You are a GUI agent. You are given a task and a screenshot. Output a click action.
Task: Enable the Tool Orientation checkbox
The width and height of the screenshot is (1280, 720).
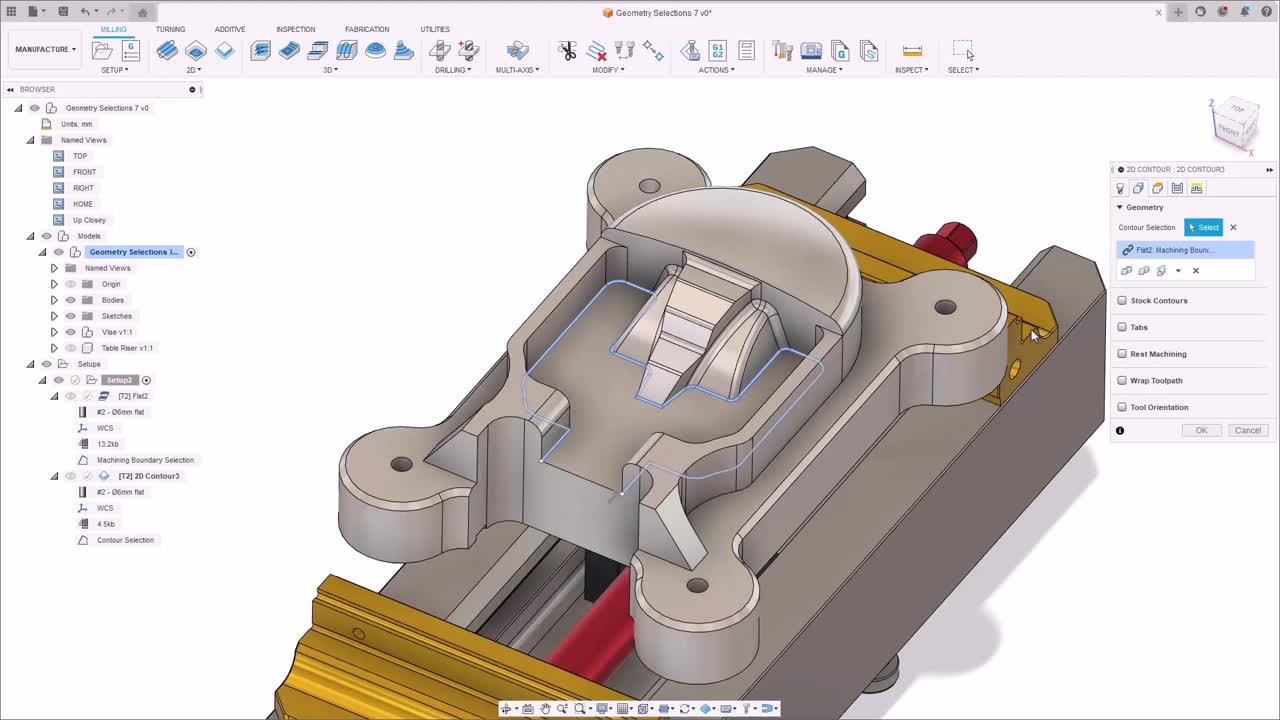(1122, 407)
